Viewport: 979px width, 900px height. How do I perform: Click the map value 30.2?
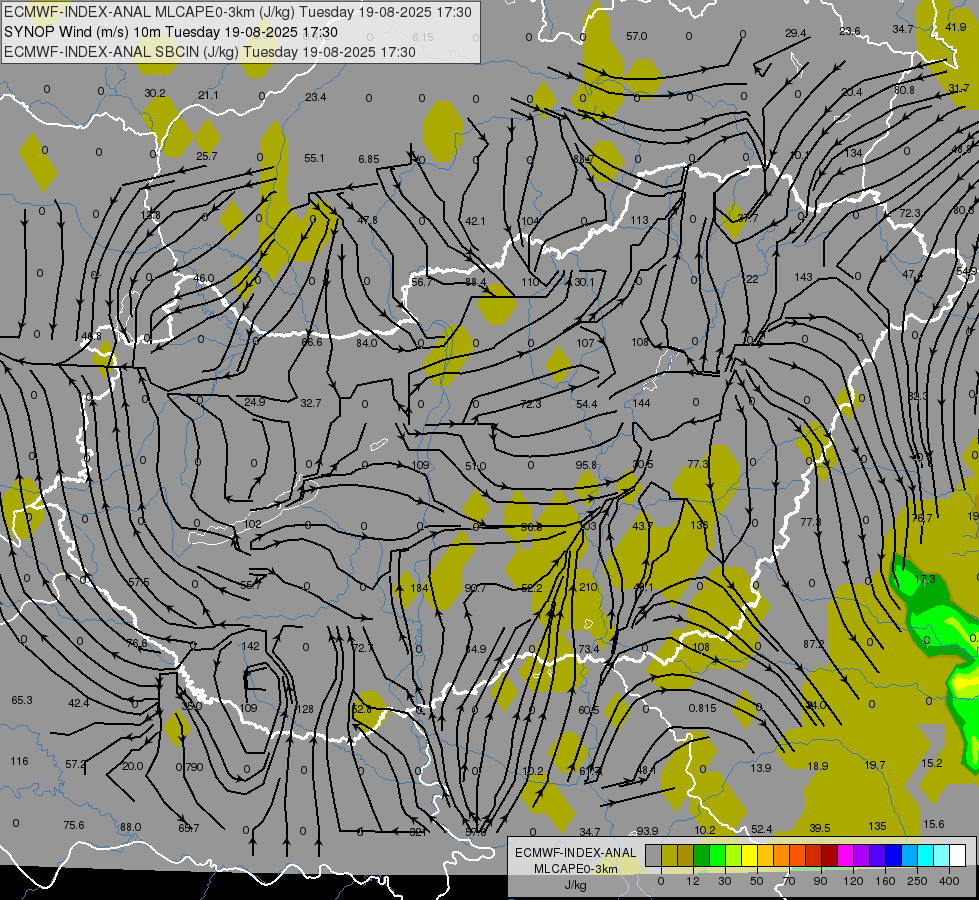(155, 93)
